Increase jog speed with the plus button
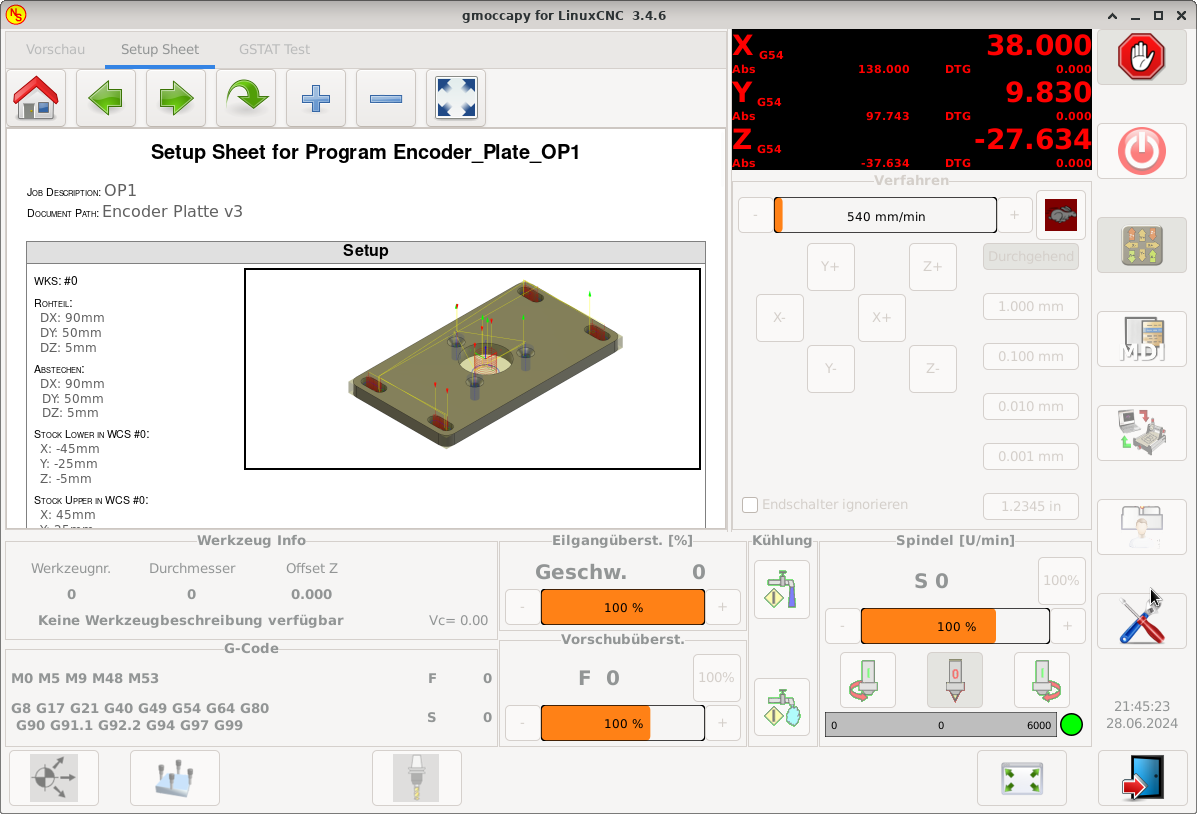The width and height of the screenshot is (1197, 814). point(1015,215)
